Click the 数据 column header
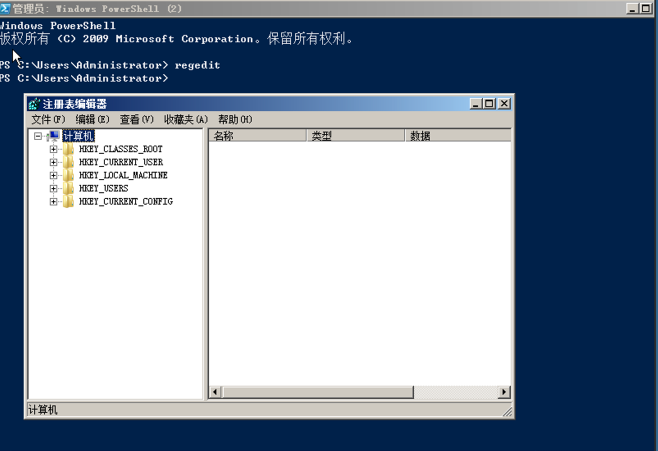658x451 pixels. pyautogui.click(x=458, y=136)
